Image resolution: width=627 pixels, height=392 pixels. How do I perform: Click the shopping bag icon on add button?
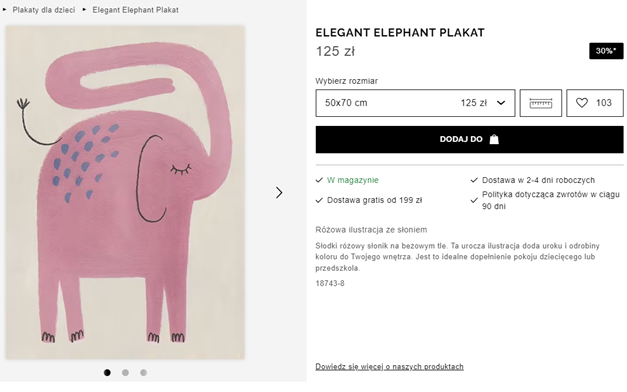[x=494, y=139]
